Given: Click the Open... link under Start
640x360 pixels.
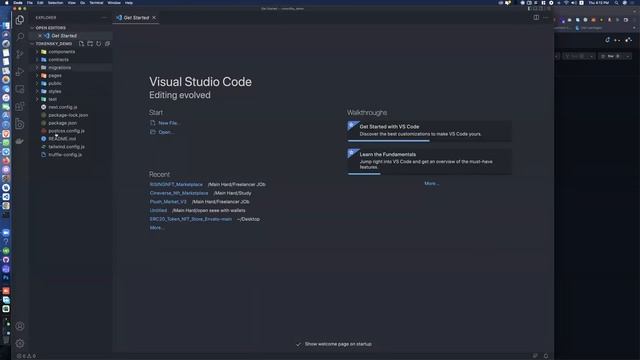Looking at the screenshot, I should pyautogui.click(x=166, y=132).
